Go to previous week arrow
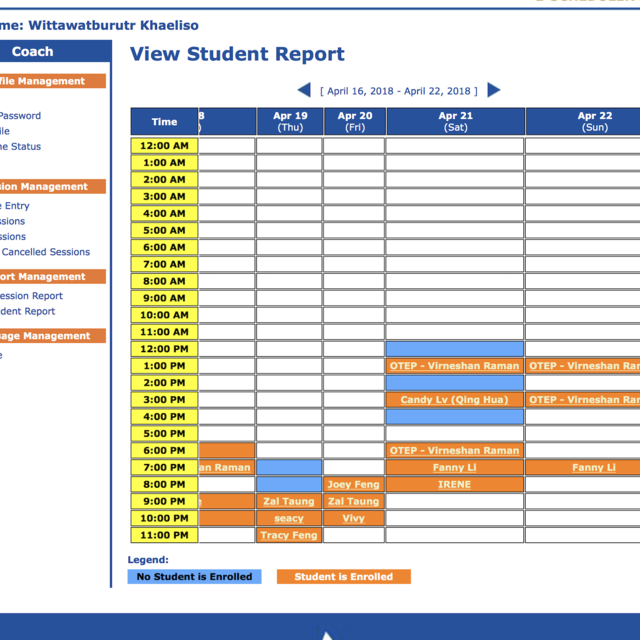Screen dimensions: 640x640 coord(304,90)
